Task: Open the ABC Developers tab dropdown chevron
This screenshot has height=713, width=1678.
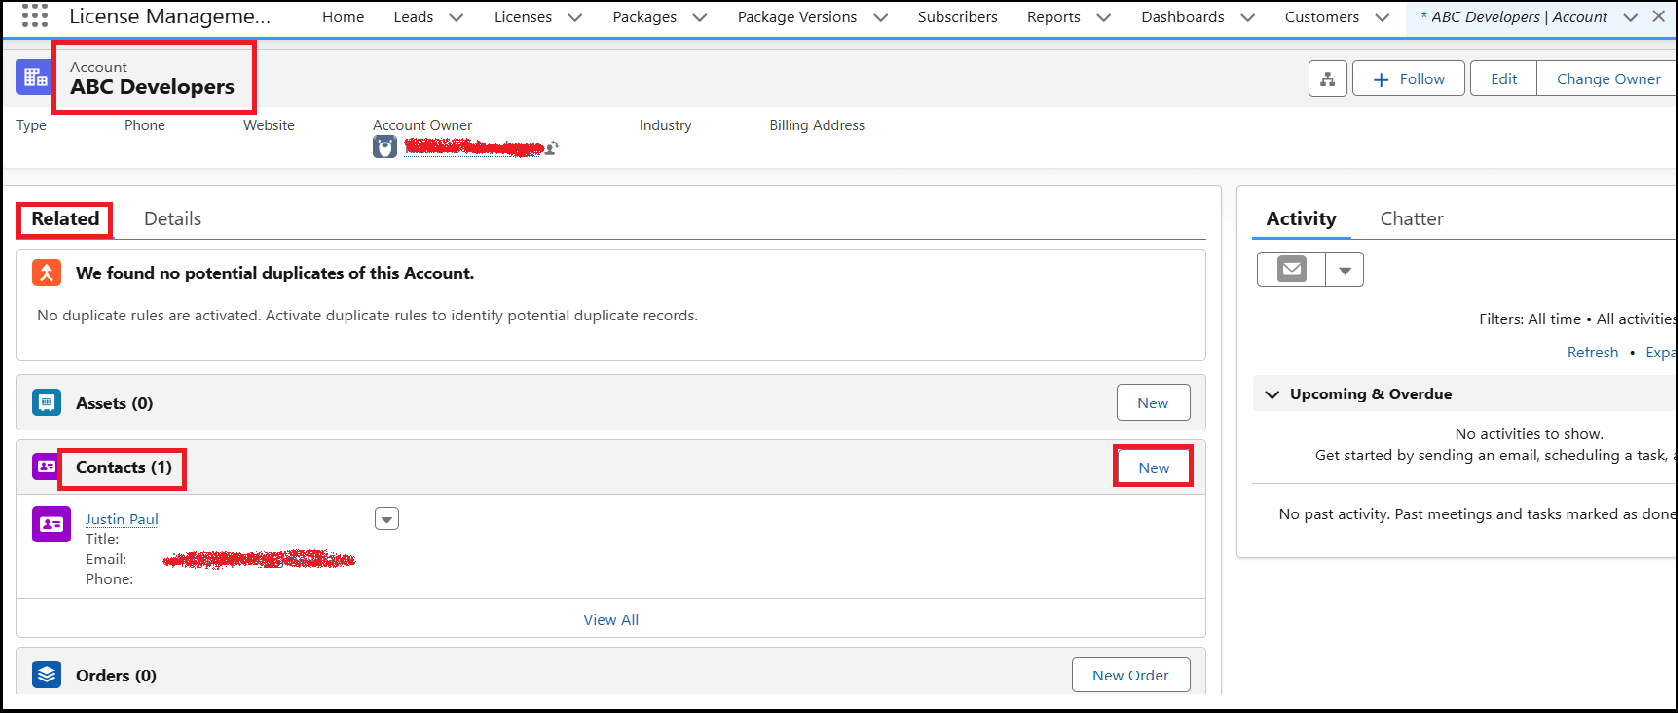Action: click(x=1630, y=17)
